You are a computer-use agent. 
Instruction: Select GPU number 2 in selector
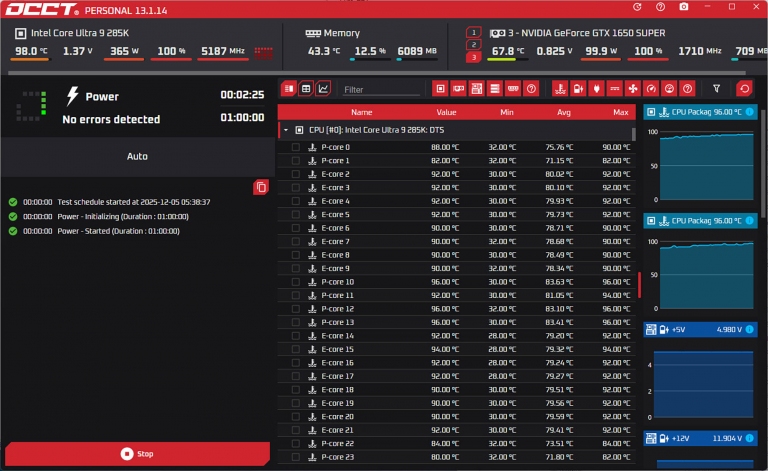pos(473,45)
